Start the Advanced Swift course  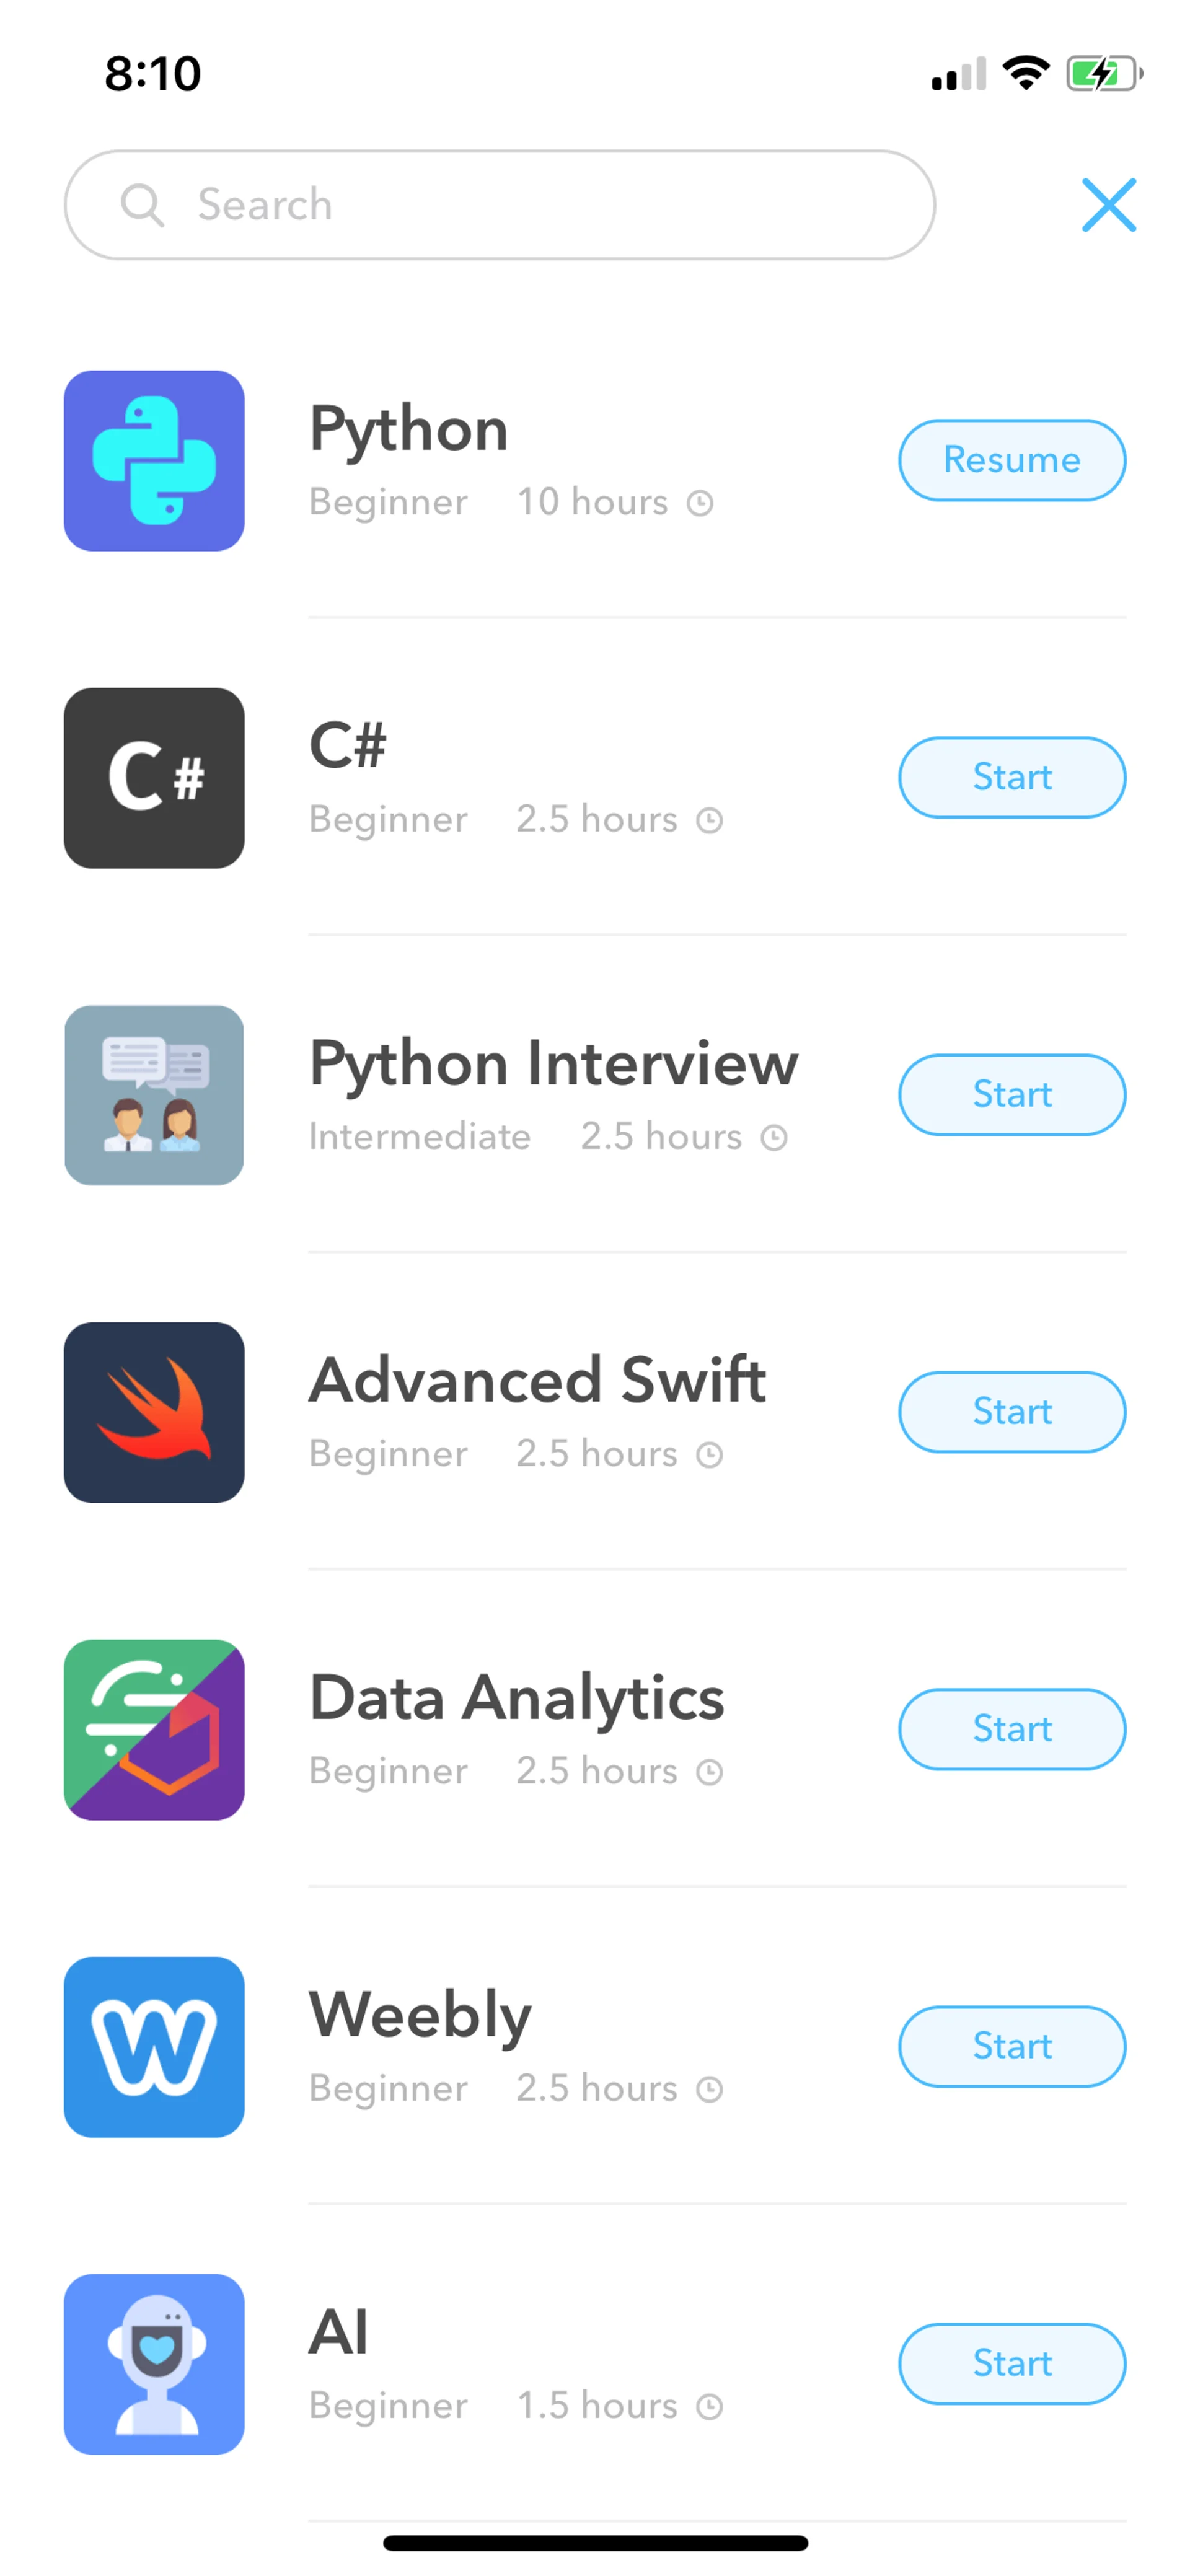click(1011, 1411)
